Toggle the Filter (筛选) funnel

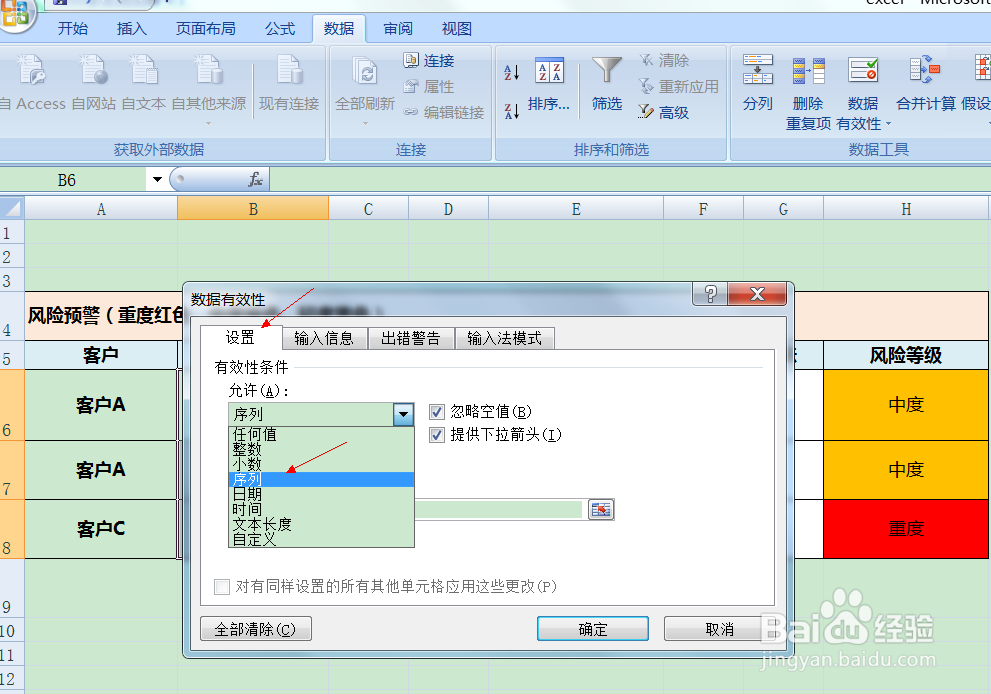[x=607, y=85]
